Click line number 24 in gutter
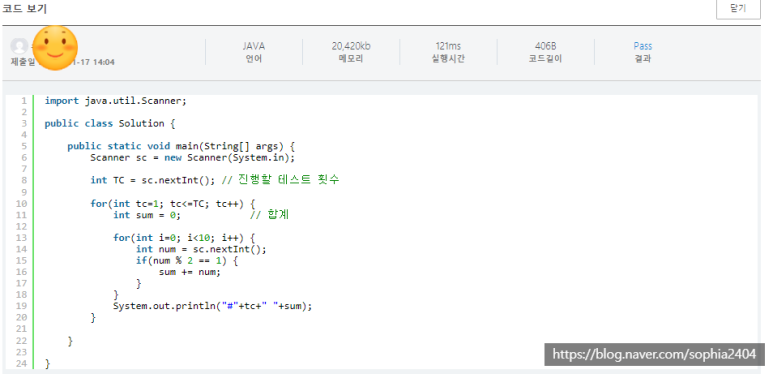The image size is (773, 374). [21, 364]
